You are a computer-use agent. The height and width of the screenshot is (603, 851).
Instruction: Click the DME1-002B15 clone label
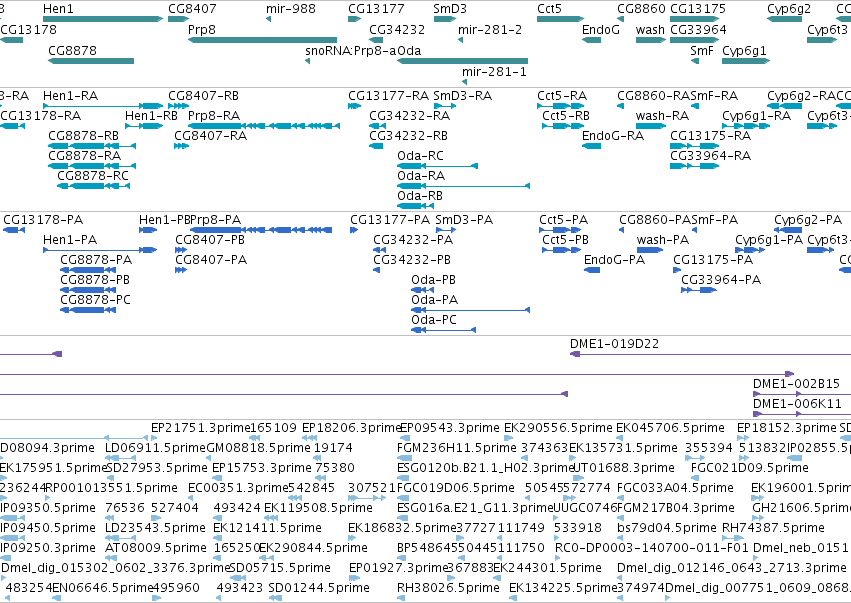796,384
